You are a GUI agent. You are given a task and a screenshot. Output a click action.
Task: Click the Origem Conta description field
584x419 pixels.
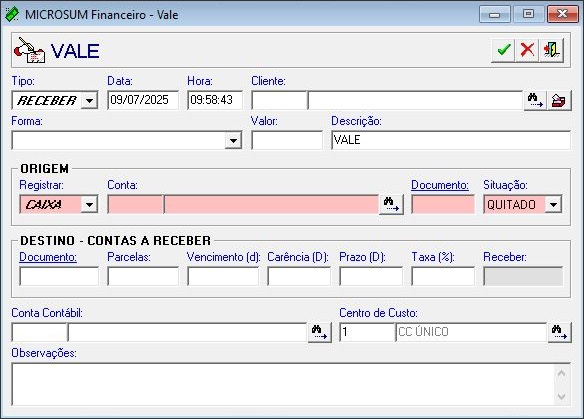(x=272, y=204)
